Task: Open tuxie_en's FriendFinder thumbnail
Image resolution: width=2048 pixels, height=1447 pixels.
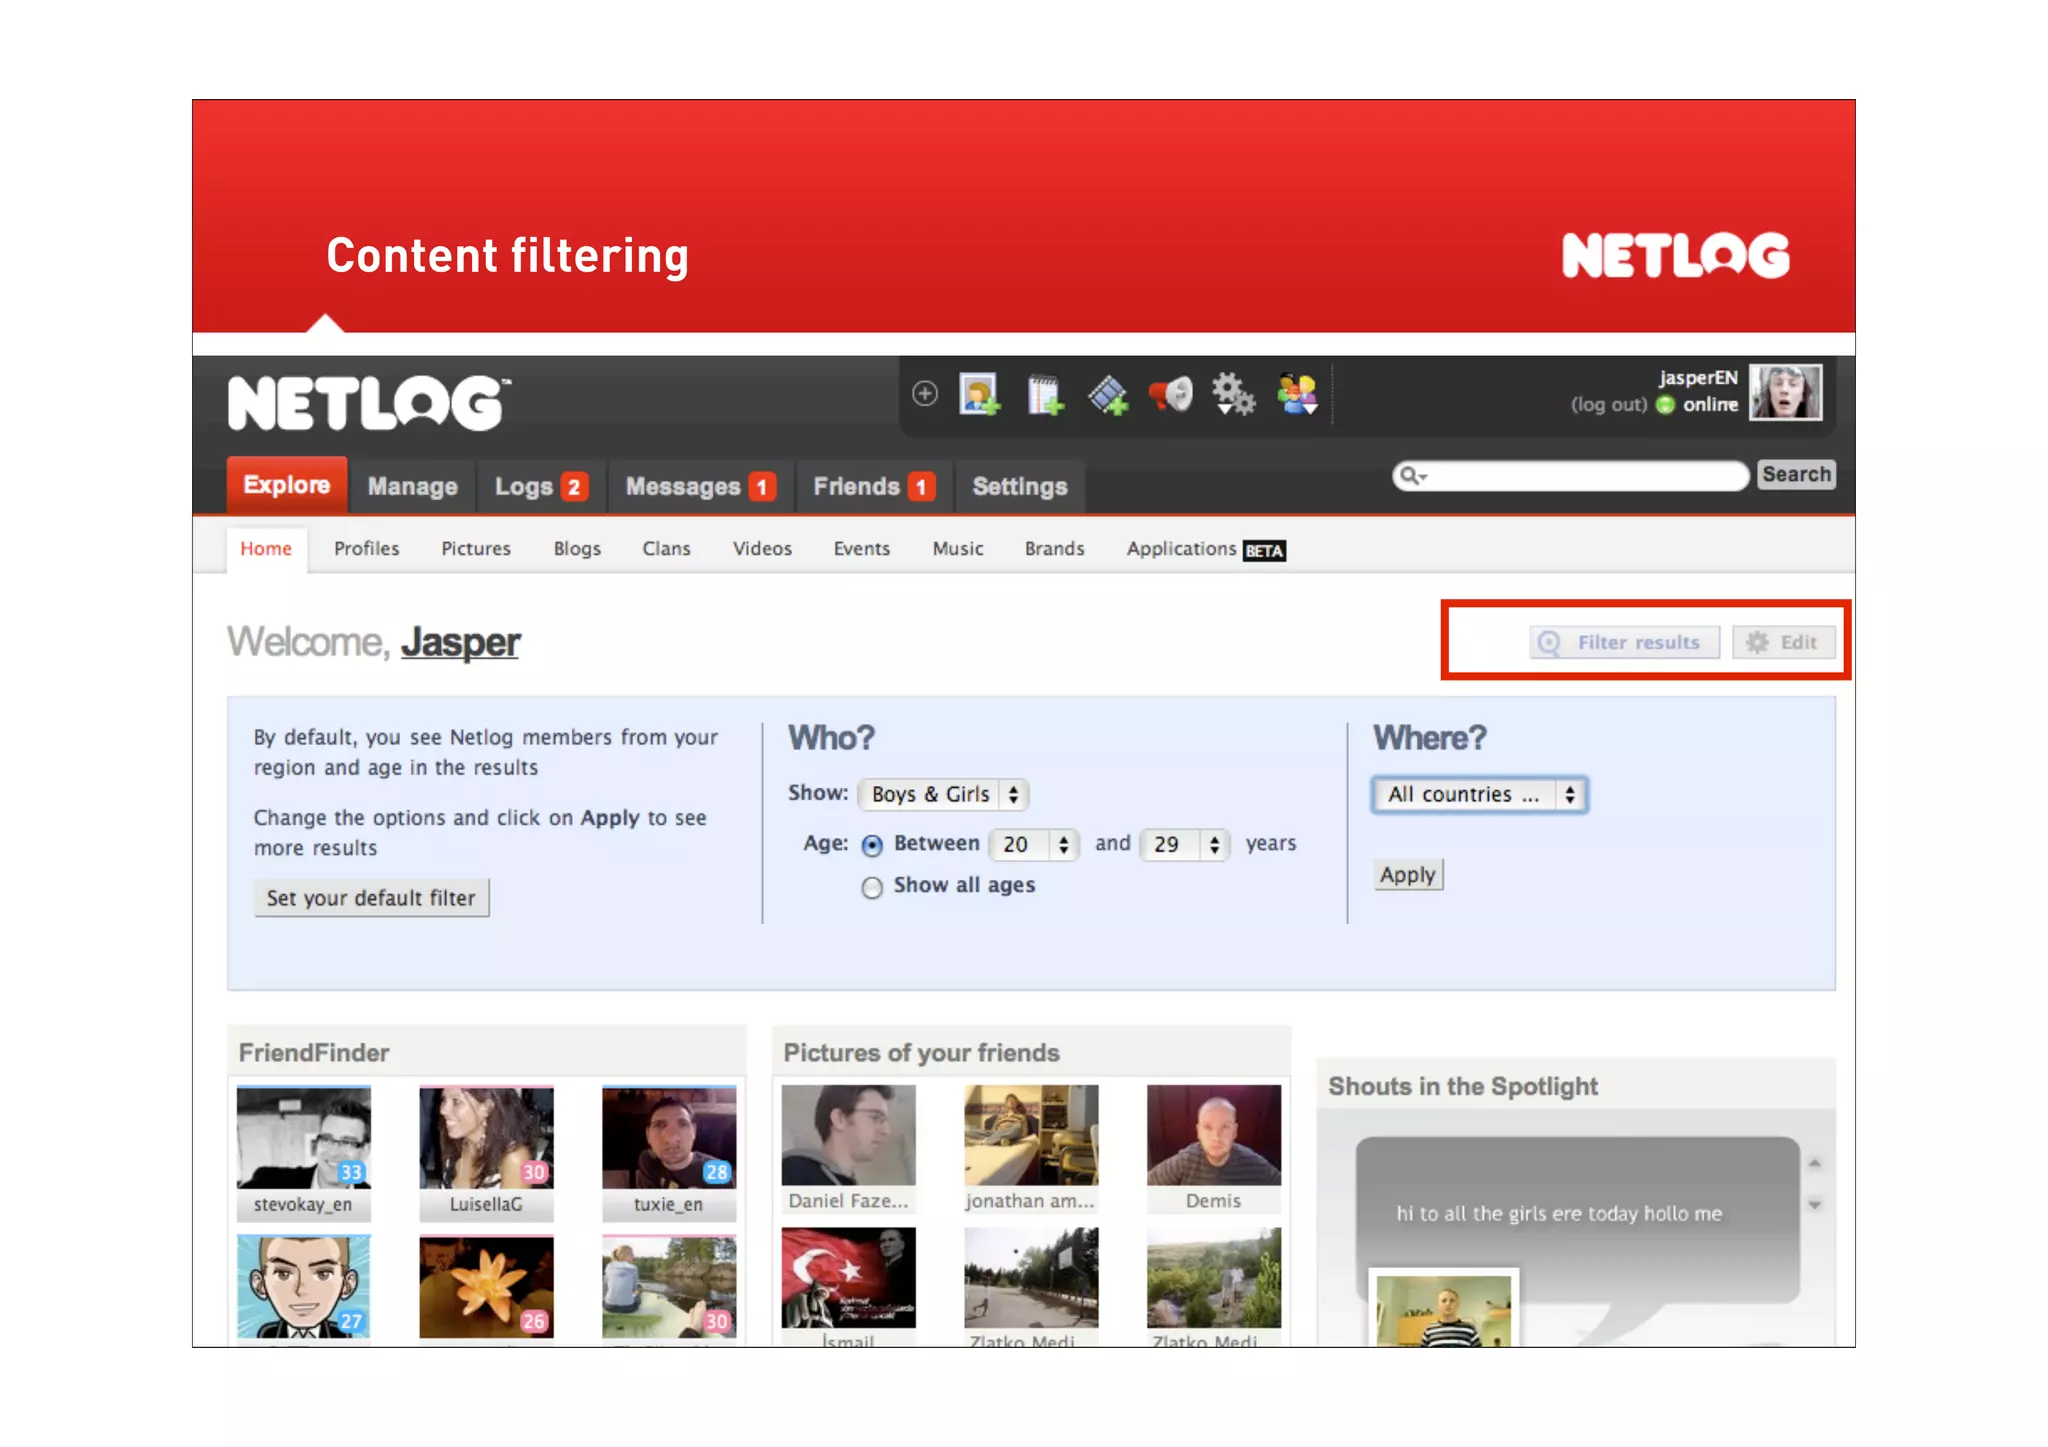Action: tap(669, 1138)
